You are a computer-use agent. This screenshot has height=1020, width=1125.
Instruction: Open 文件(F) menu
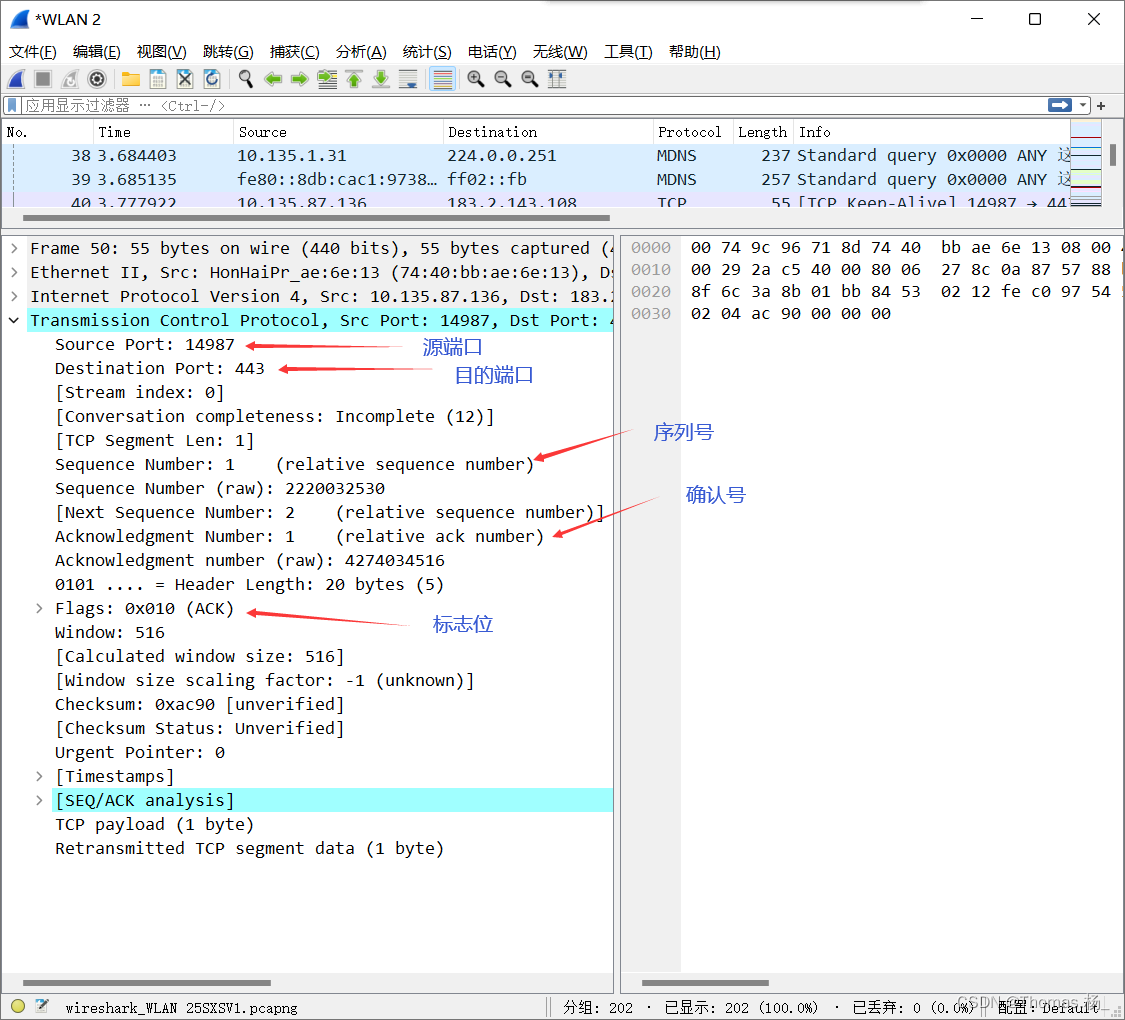[x=32, y=52]
